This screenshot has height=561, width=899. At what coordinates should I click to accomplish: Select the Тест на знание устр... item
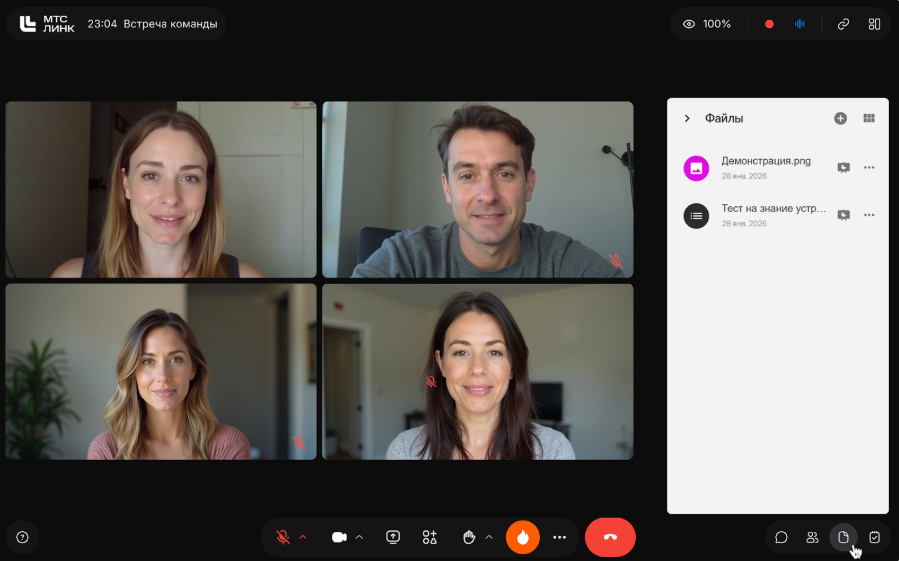[x=773, y=209]
